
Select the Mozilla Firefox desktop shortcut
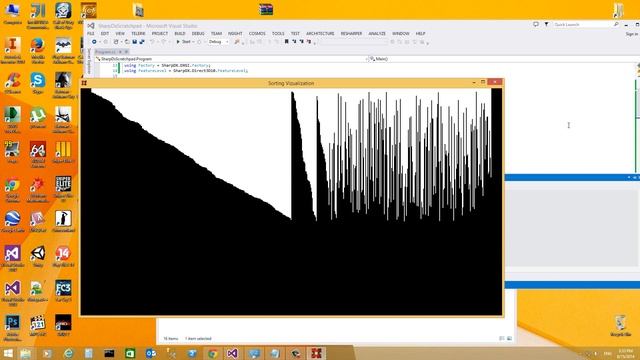point(38,51)
